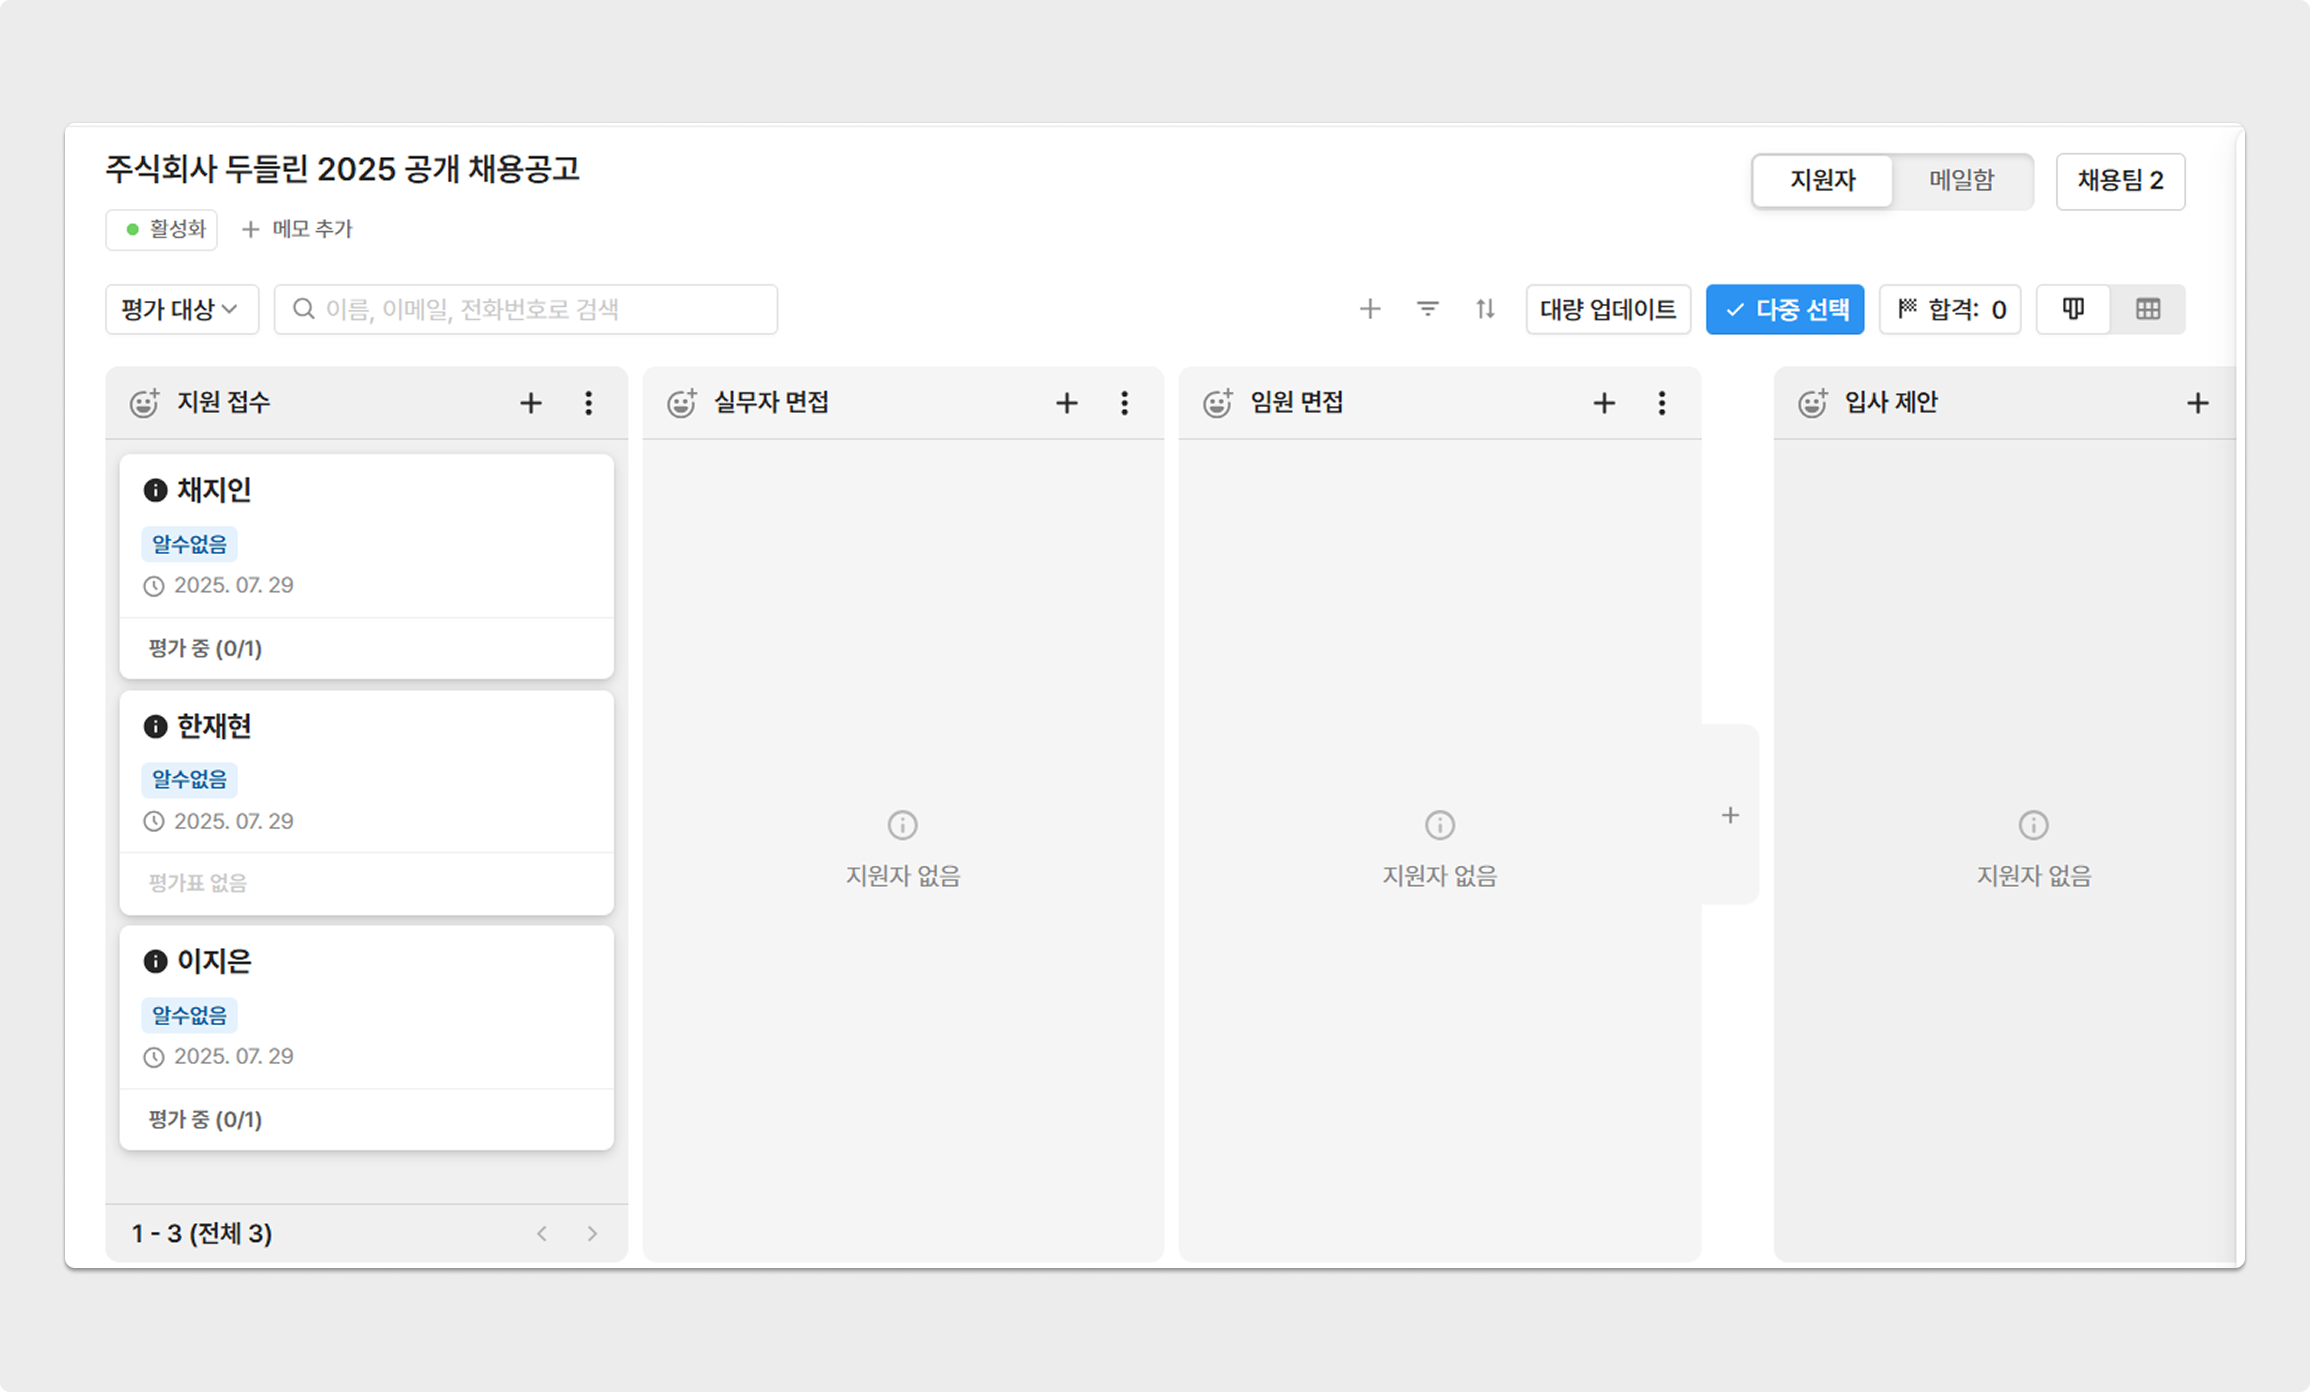Click the filter icon in toolbar
This screenshot has height=1392, width=2310.
tap(1427, 309)
